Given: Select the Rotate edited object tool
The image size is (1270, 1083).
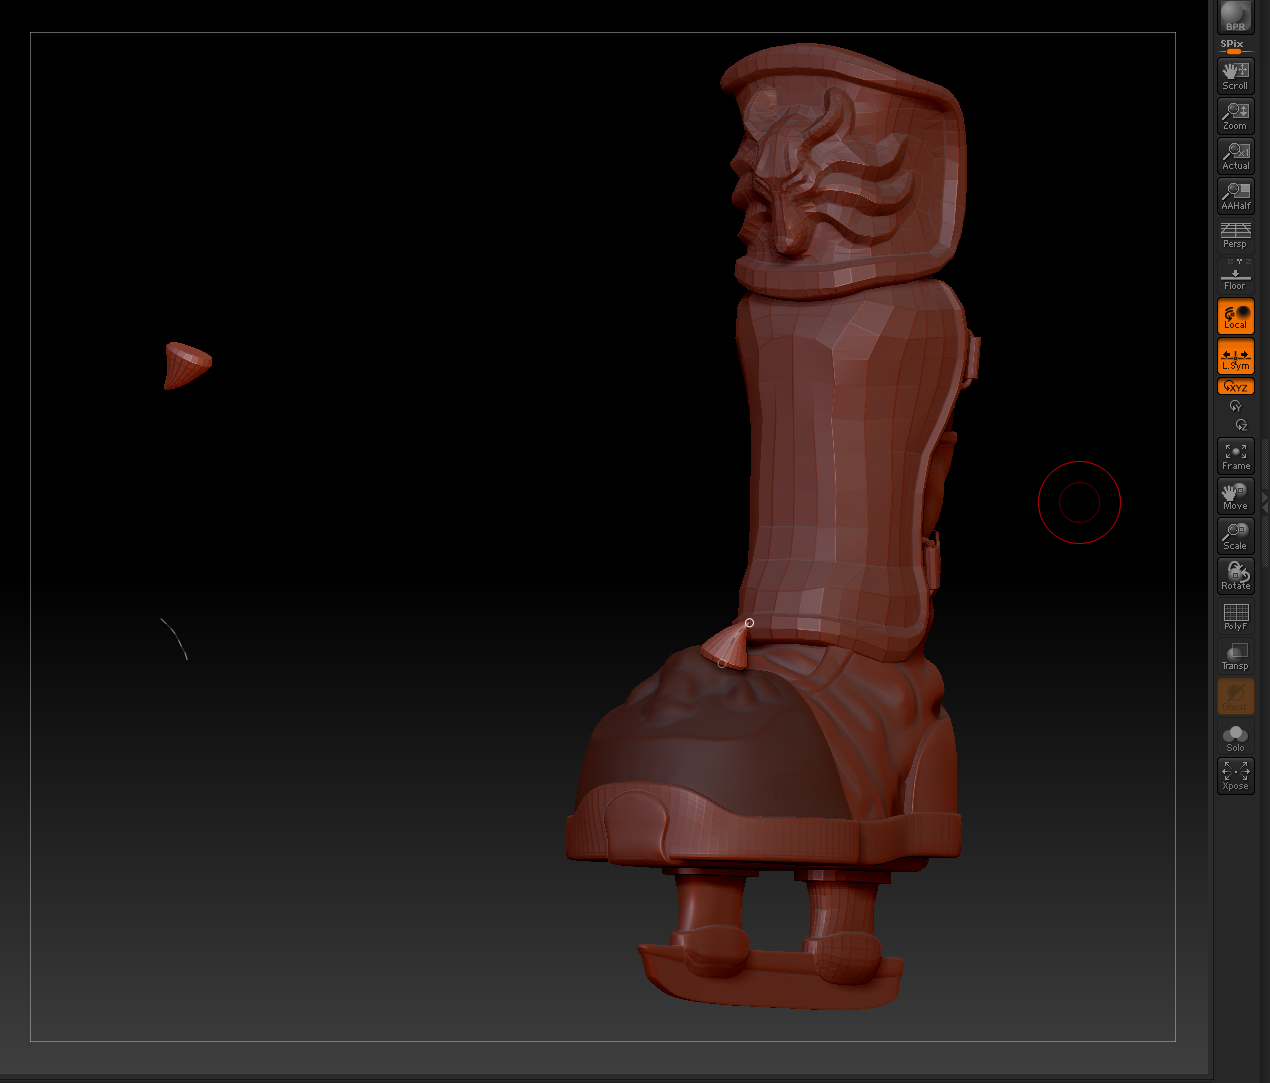Looking at the screenshot, I should point(1235,576).
